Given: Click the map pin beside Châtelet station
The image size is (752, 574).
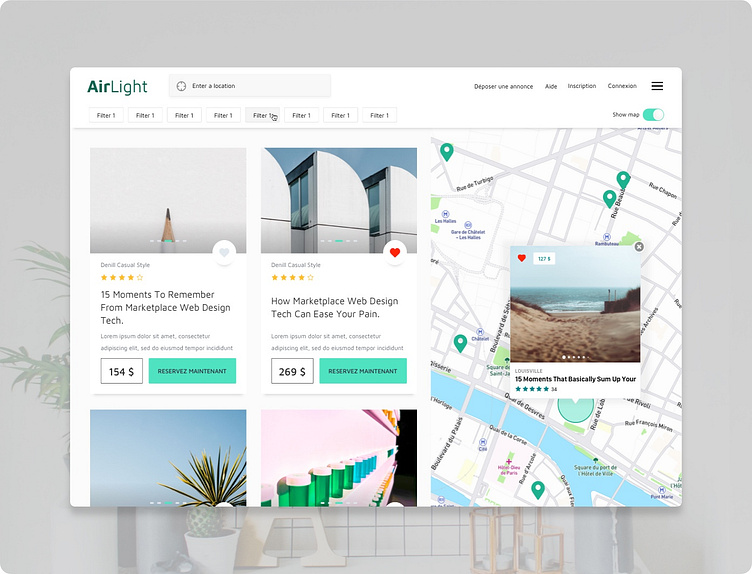Looking at the screenshot, I should (460, 342).
